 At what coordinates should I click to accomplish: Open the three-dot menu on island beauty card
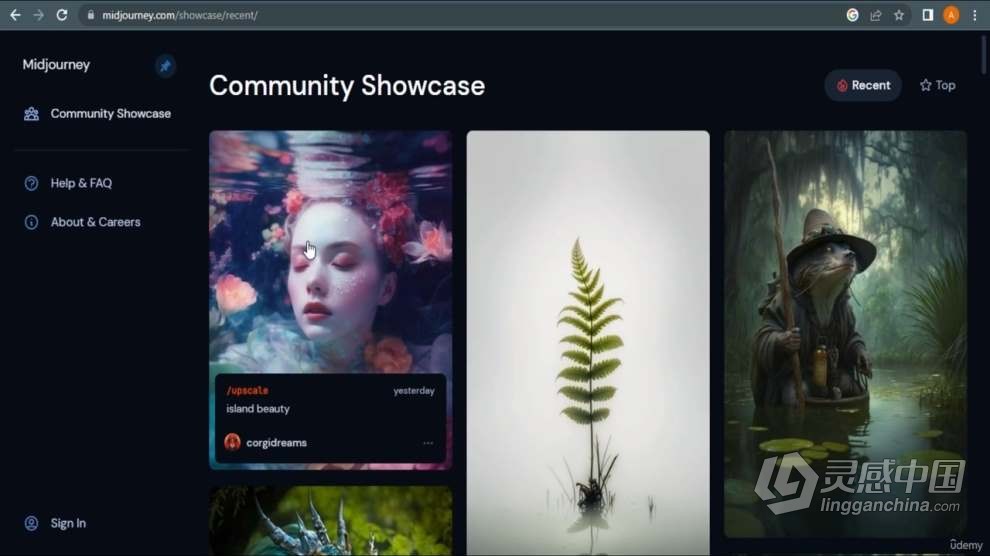428,443
